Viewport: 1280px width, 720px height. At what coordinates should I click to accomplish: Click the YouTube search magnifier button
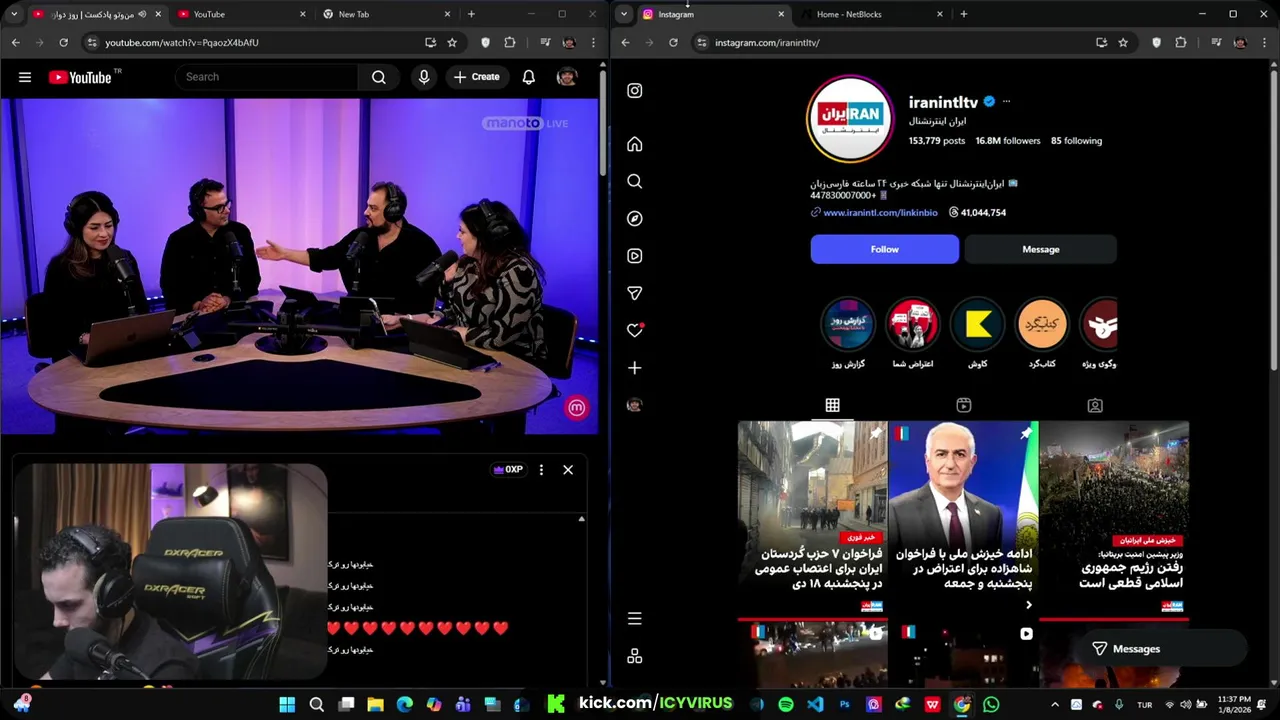(379, 77)
